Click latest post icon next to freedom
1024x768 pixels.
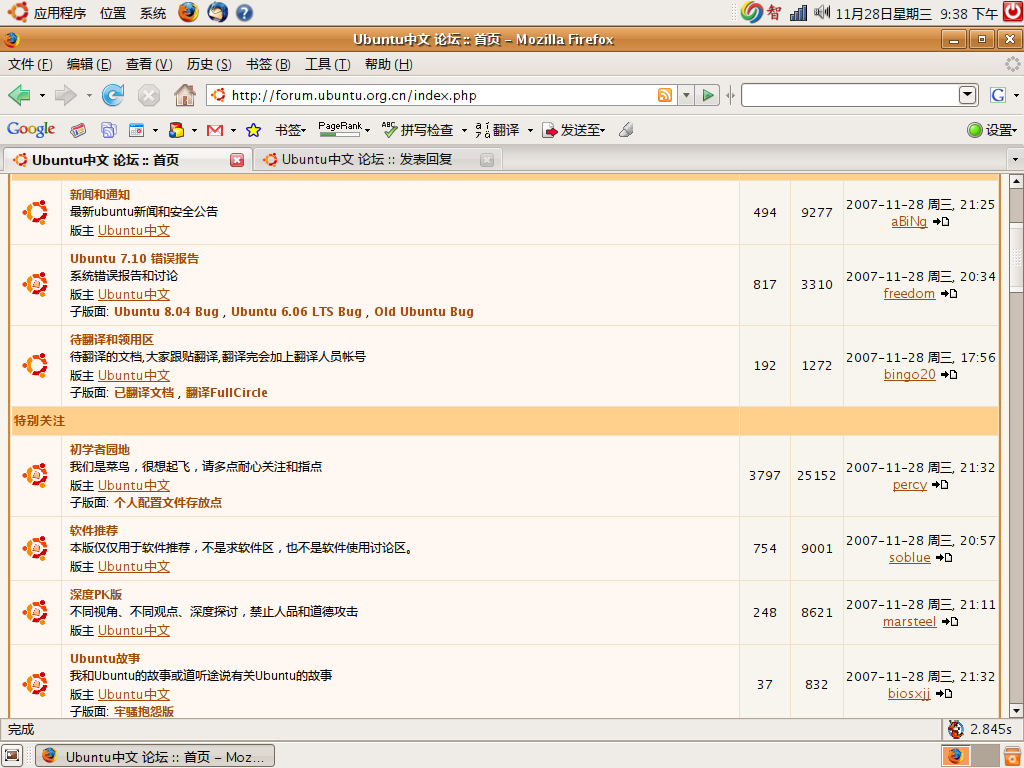pos(949,294)
